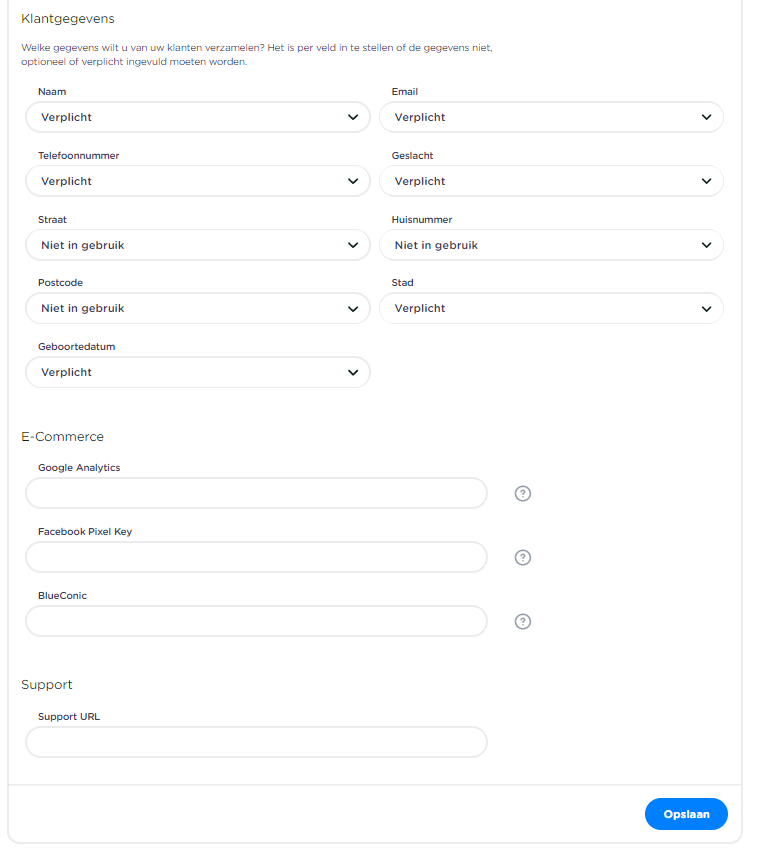Focus the Facebook Pixel Key field
Image resolution: width=759 pixels, height=853 pixels.
coord(256,558)
